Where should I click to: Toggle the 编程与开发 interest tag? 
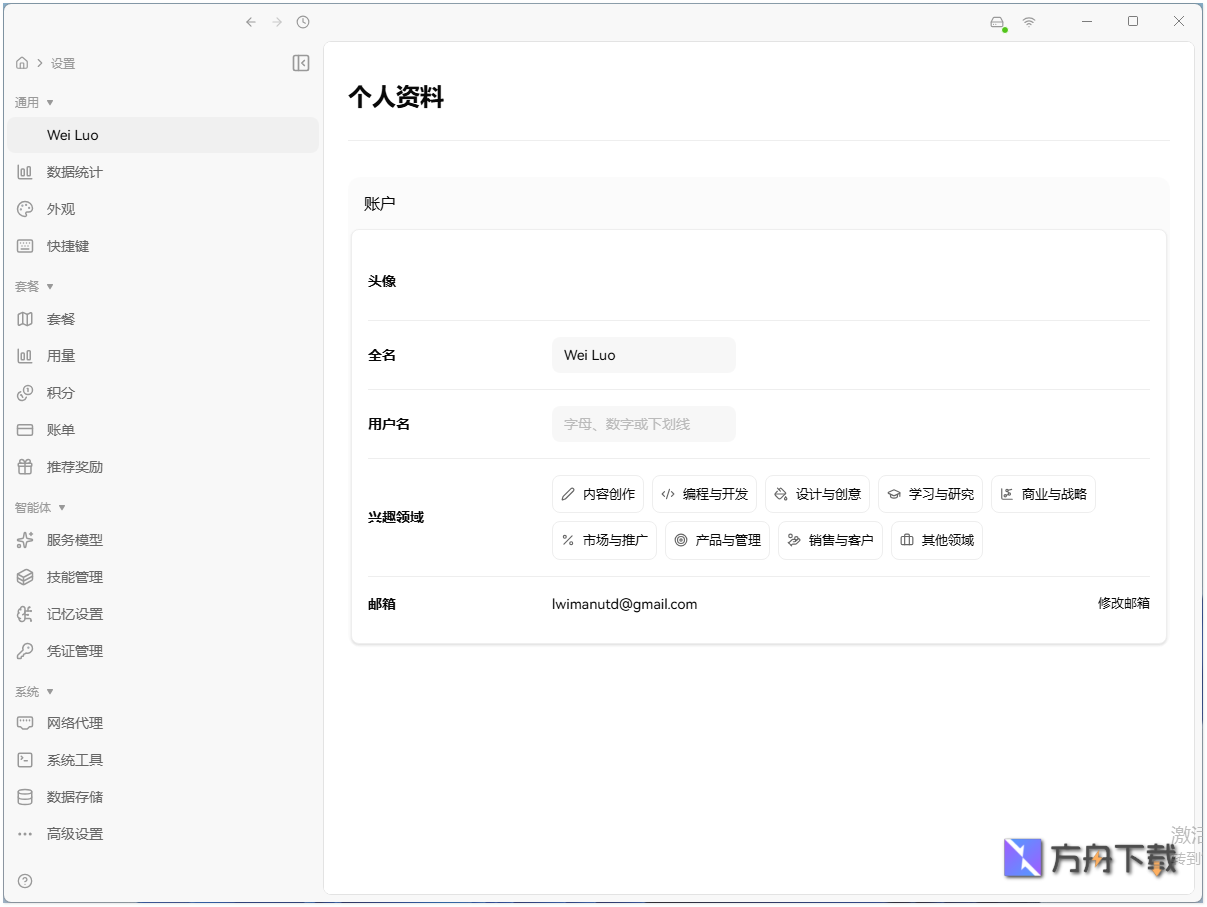coord(704,493)
